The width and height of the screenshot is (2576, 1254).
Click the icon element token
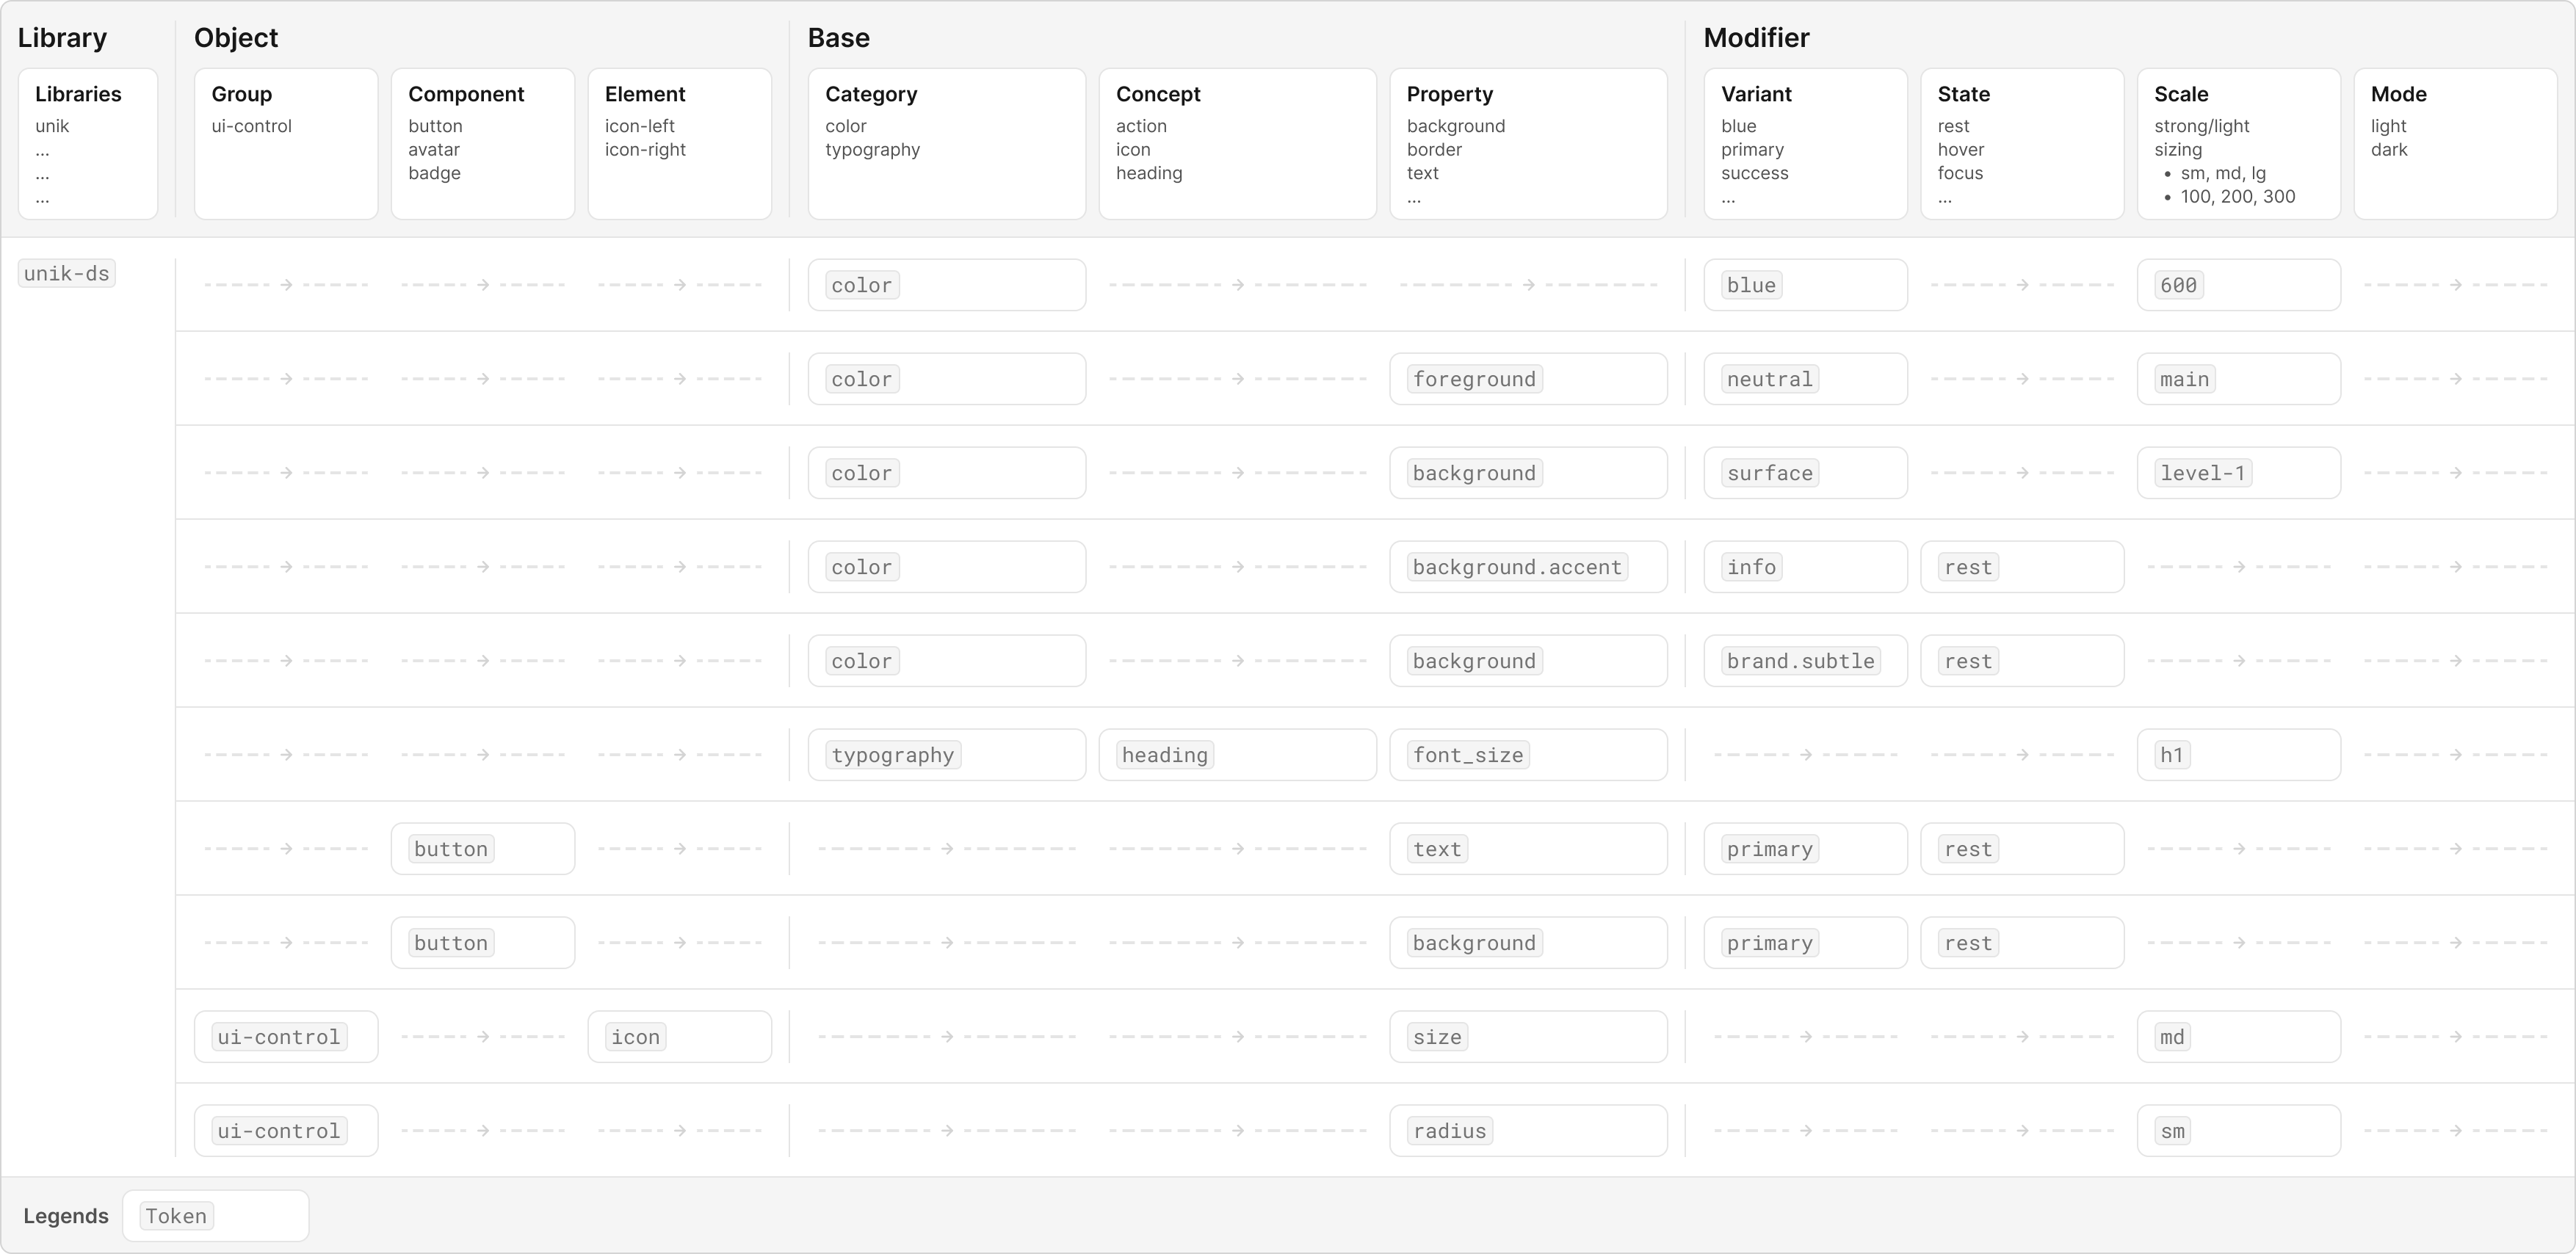click(635, 1037)
